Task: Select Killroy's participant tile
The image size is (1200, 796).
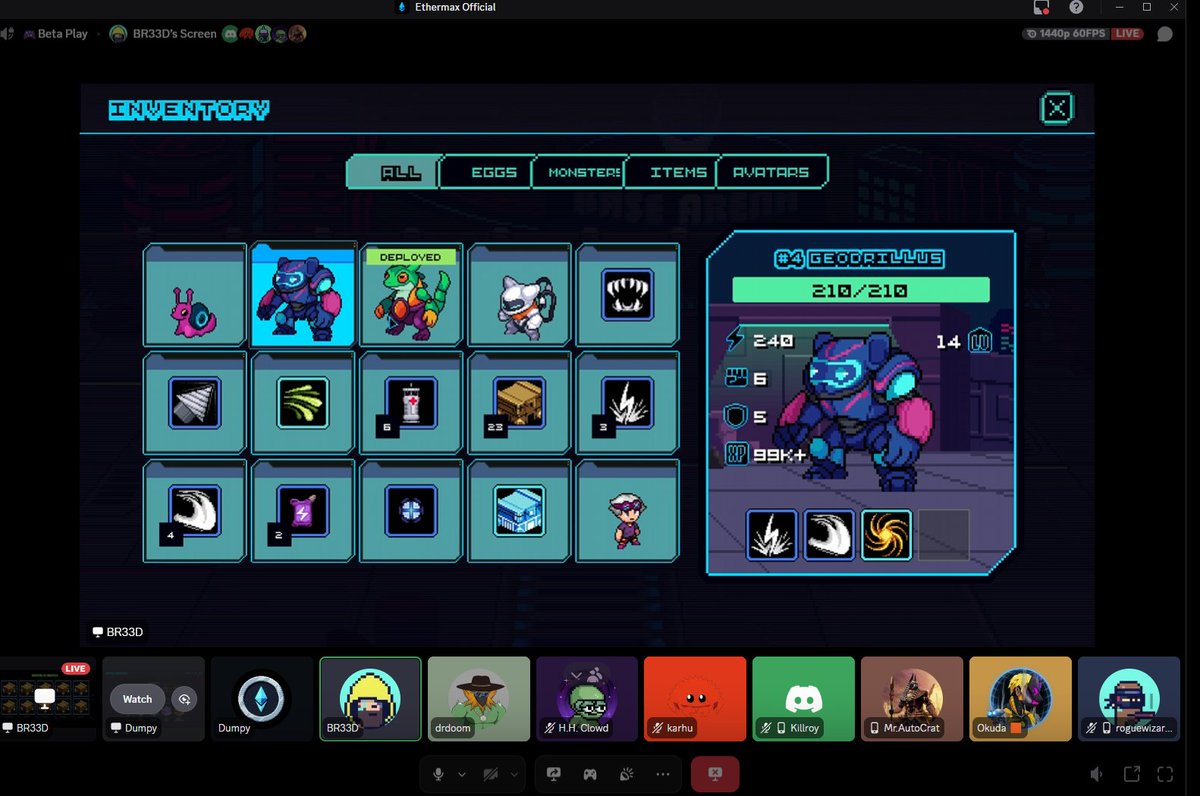Action: [x=803, y=698]
